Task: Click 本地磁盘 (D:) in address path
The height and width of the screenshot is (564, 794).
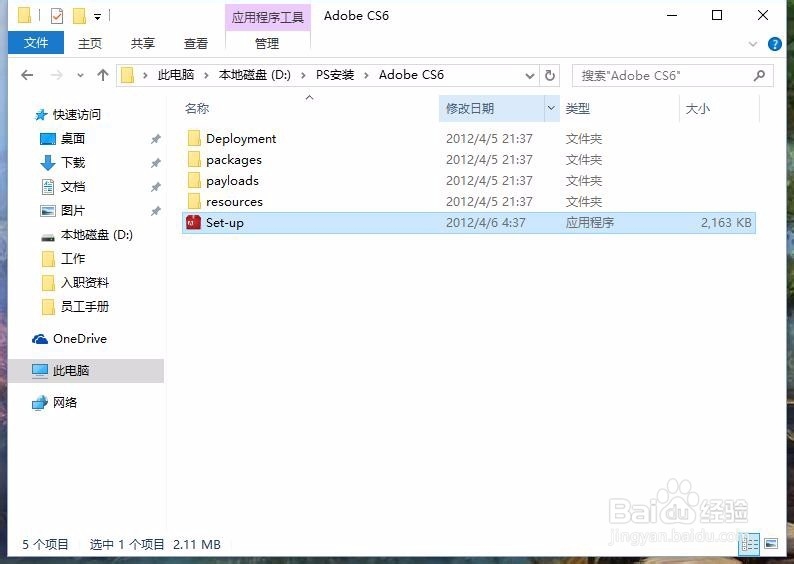Action: (x=255, y=75)
